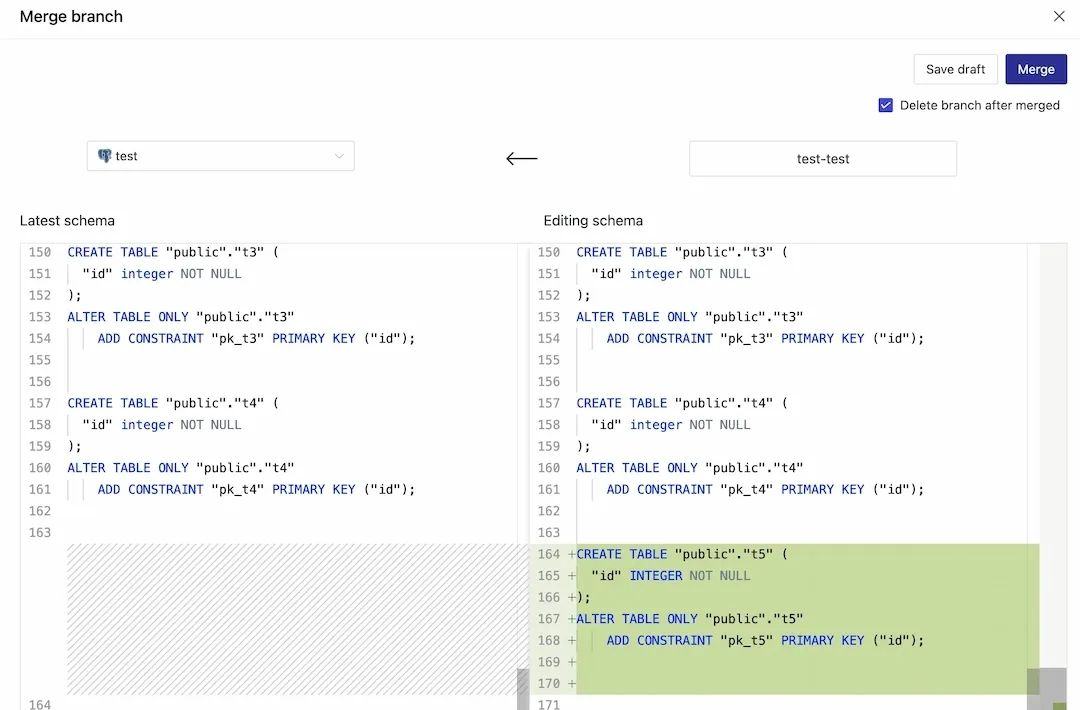This screenshot has width=1080, height=710.
Task: Click the plus marker on line 164
Action: (x=571, y=554)
